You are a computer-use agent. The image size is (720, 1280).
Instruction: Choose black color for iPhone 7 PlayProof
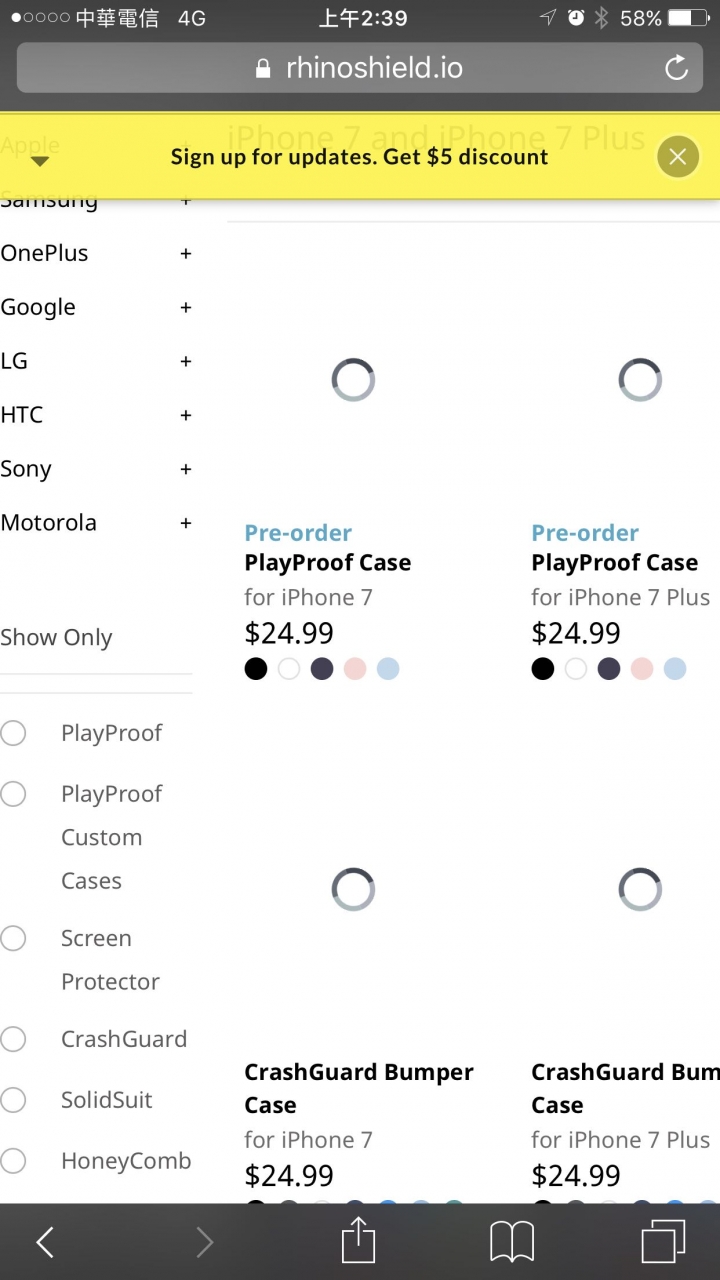(256, 669)
